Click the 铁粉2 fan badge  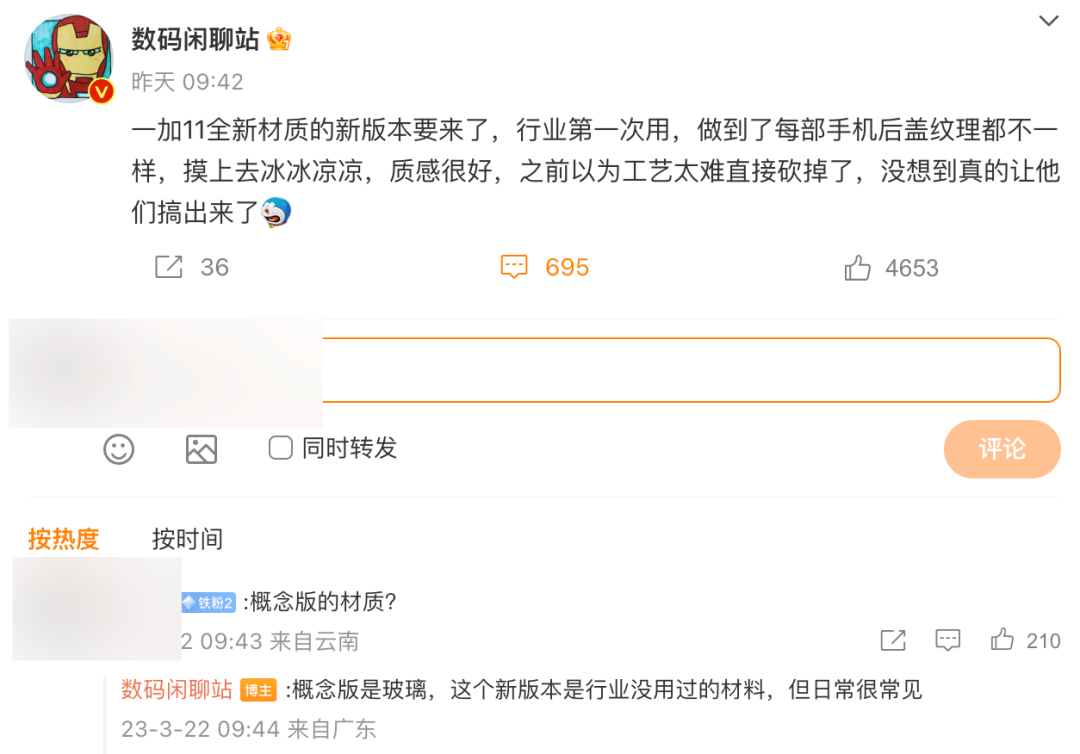[x=207, y=602]
